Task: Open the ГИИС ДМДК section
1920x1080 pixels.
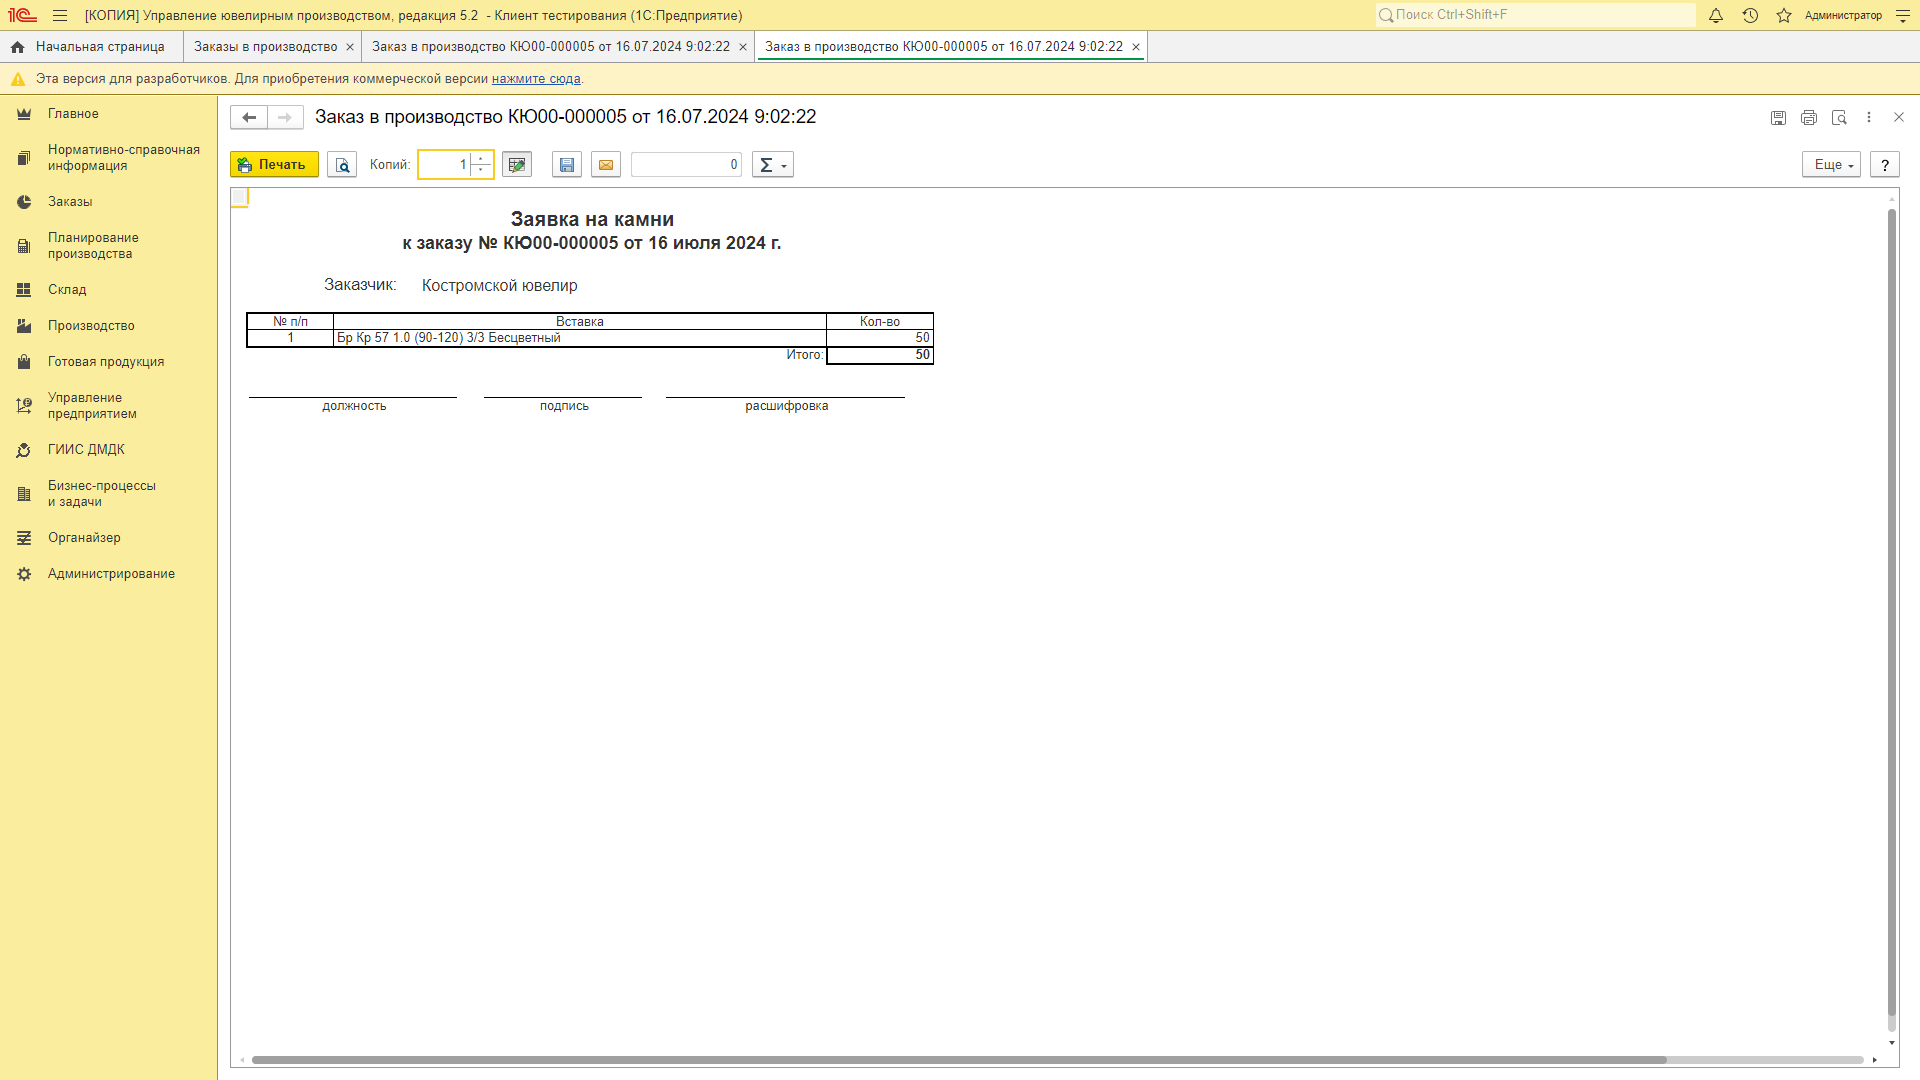Action: [x=108, y=450]
